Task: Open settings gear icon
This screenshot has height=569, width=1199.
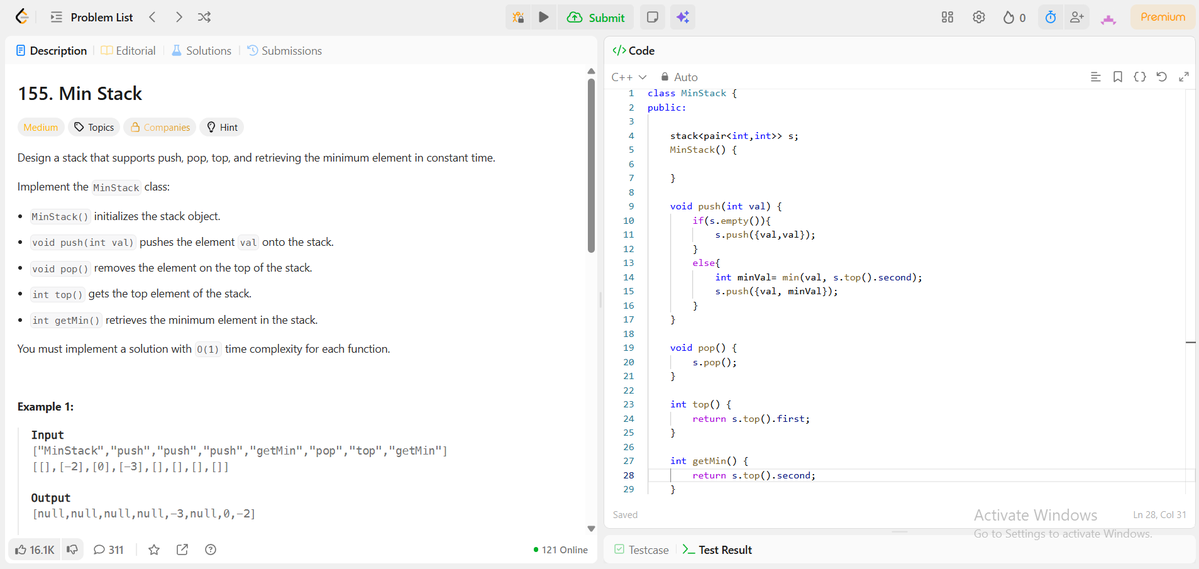Action: pyautogui.click(x=978, y=17)
